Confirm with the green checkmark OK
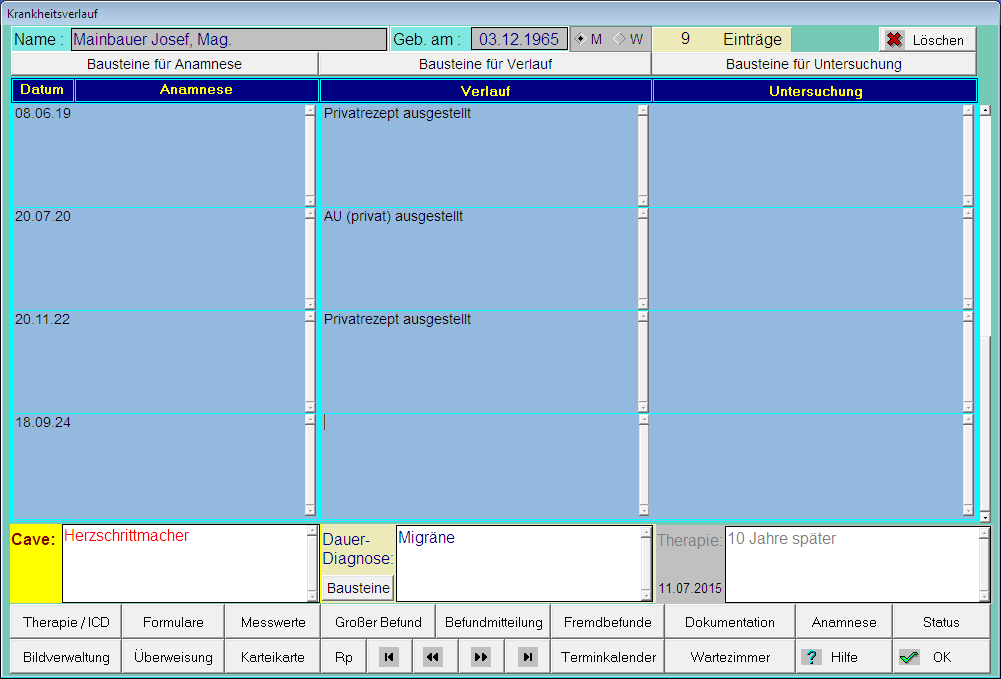Image resolution: width=1001 pixels, height=679 pixels. click(x=926, y=657)
